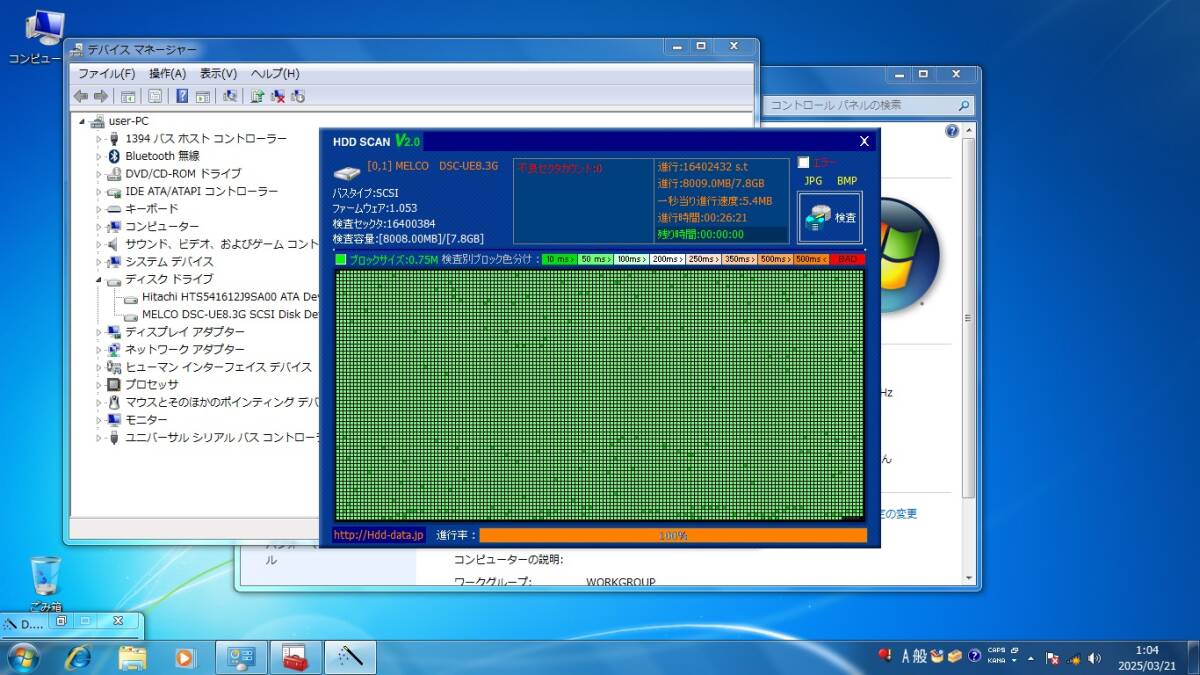Click the 100% orange progress bar
This screenshot has width=1200, height=675.
point(673,536)
